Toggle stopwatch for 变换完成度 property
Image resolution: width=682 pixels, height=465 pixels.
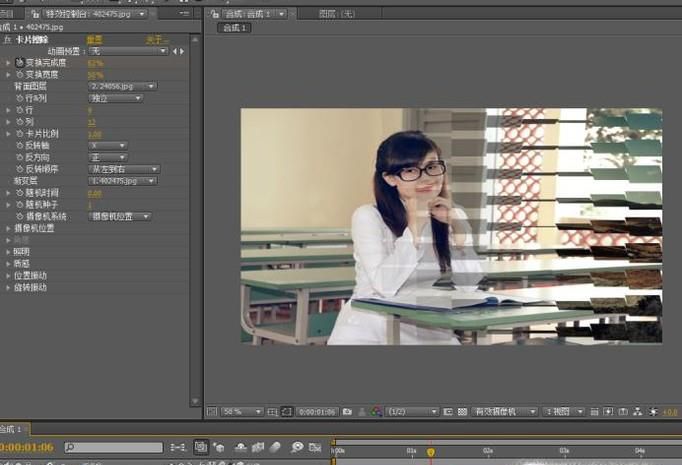19,62
